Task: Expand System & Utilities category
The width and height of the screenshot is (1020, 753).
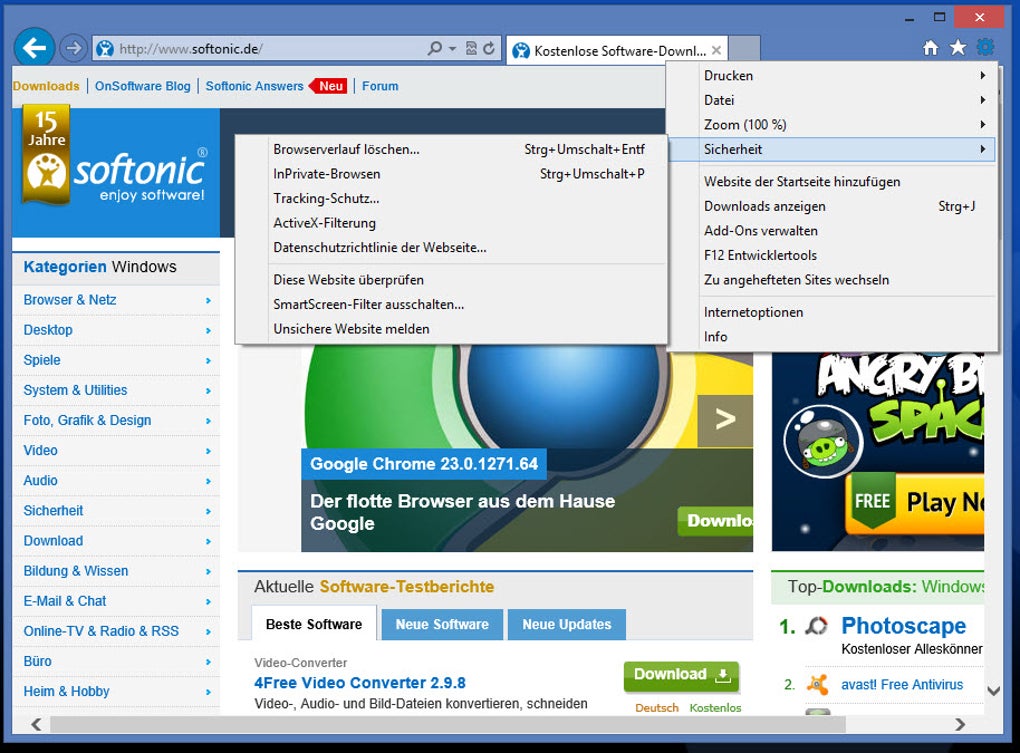Action: tap(116, 391)
